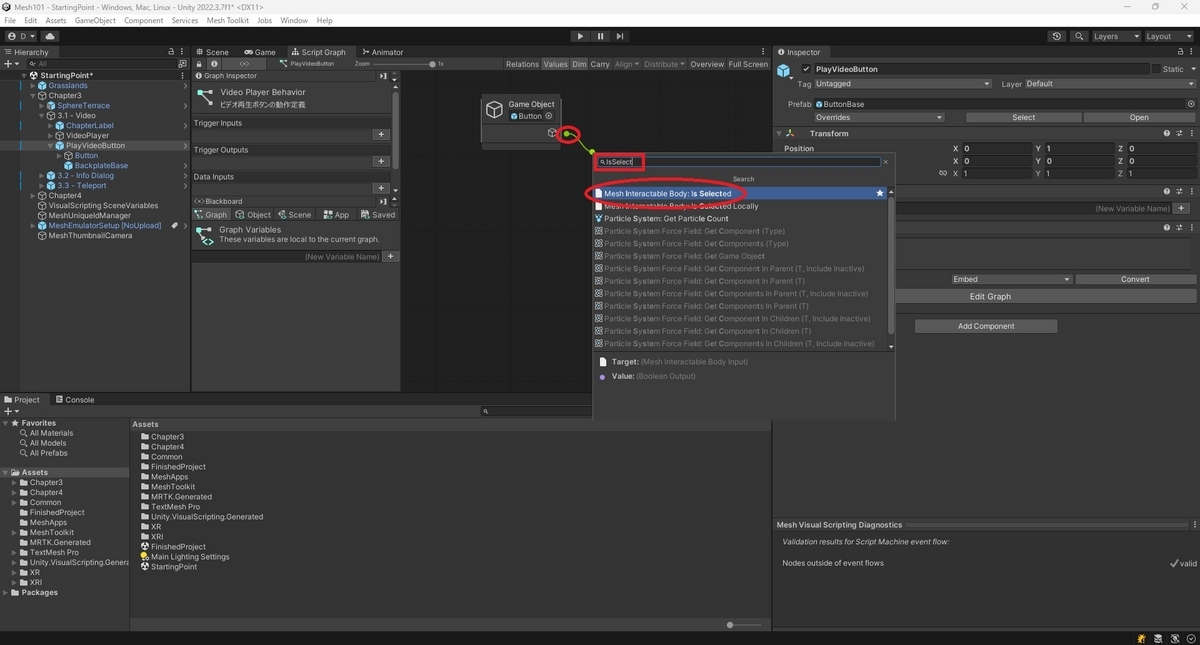Click the Add Component button
The image size is (1200, 645).
coord(985,326)
